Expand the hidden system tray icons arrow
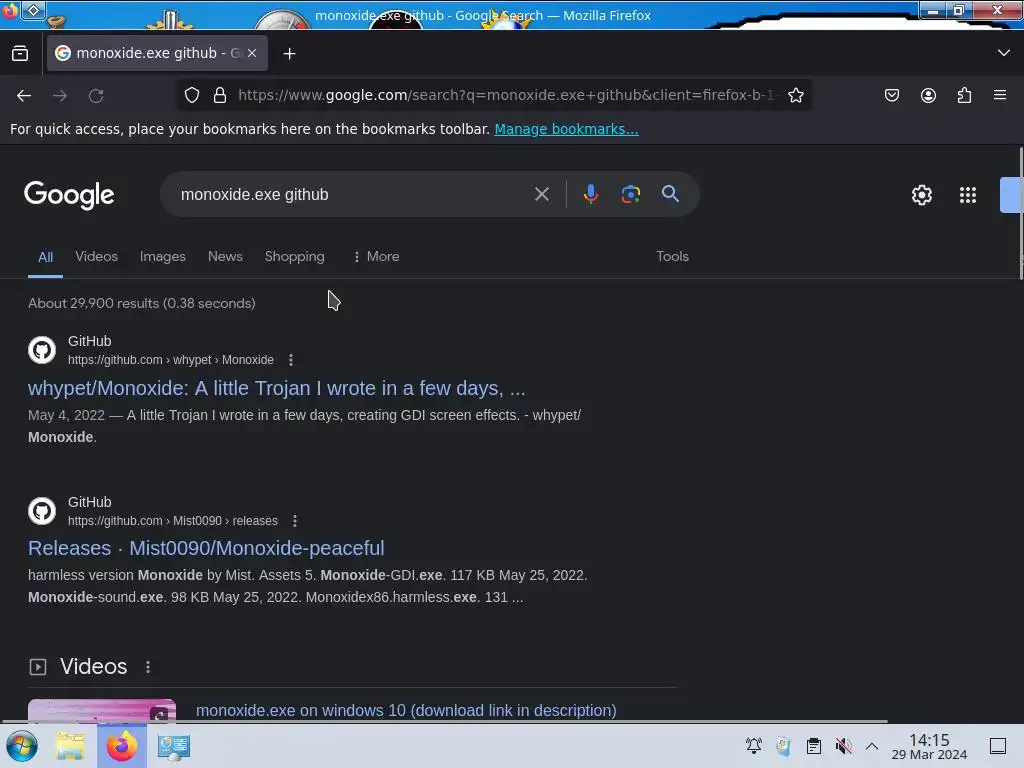The height and width of the screenshot is (768, 1024). click(872, 746)
